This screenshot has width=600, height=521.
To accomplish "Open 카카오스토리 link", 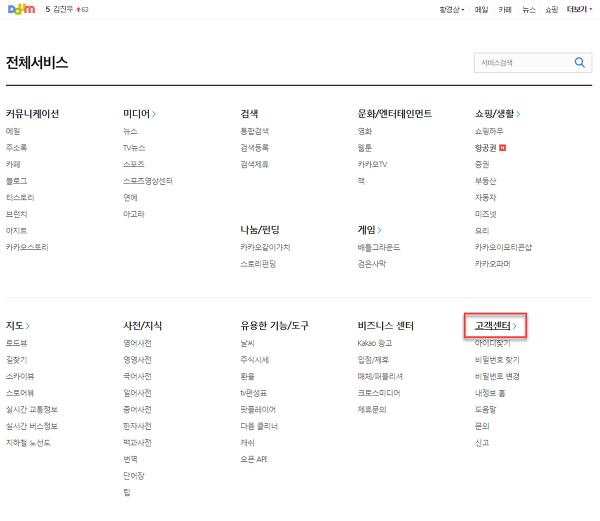I will (27, 247).
